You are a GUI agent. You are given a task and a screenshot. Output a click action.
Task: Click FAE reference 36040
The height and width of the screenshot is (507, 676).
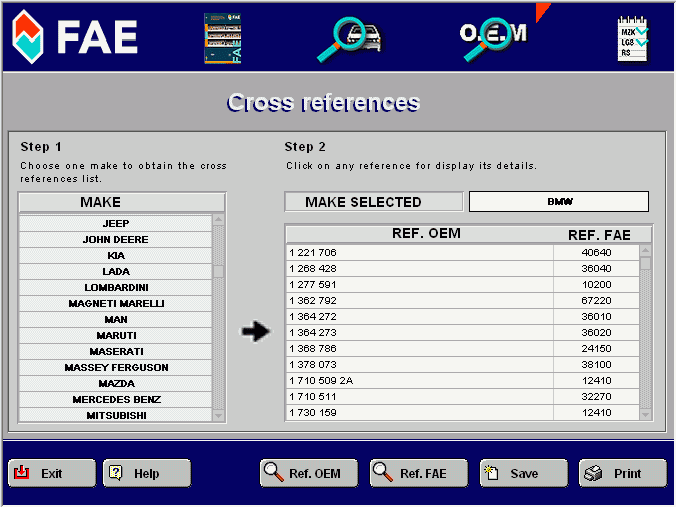(596, 268)
